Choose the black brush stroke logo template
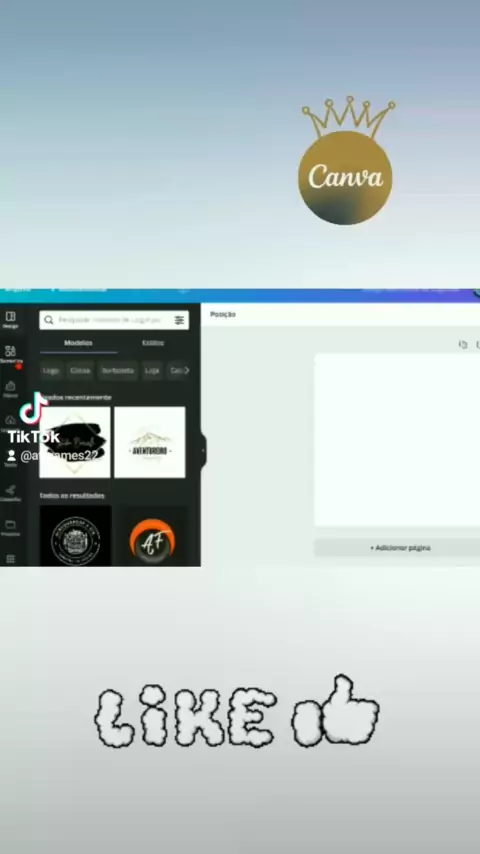This screenshot has height=854, width=480. [x=75, y=442]
